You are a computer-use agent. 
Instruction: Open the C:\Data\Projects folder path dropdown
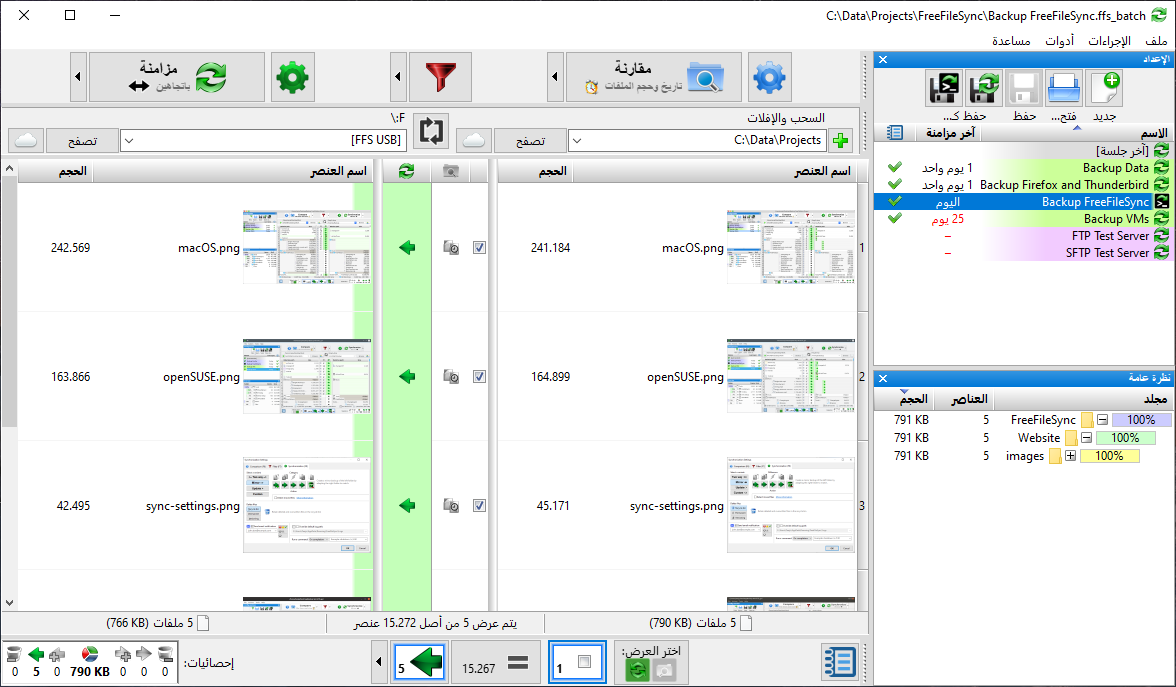577,140
